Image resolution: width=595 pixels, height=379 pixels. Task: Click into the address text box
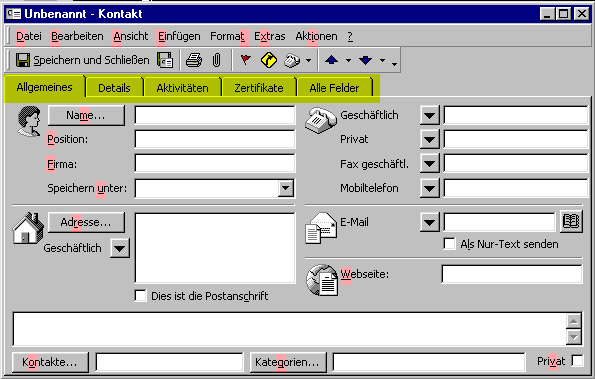point(215,248)
